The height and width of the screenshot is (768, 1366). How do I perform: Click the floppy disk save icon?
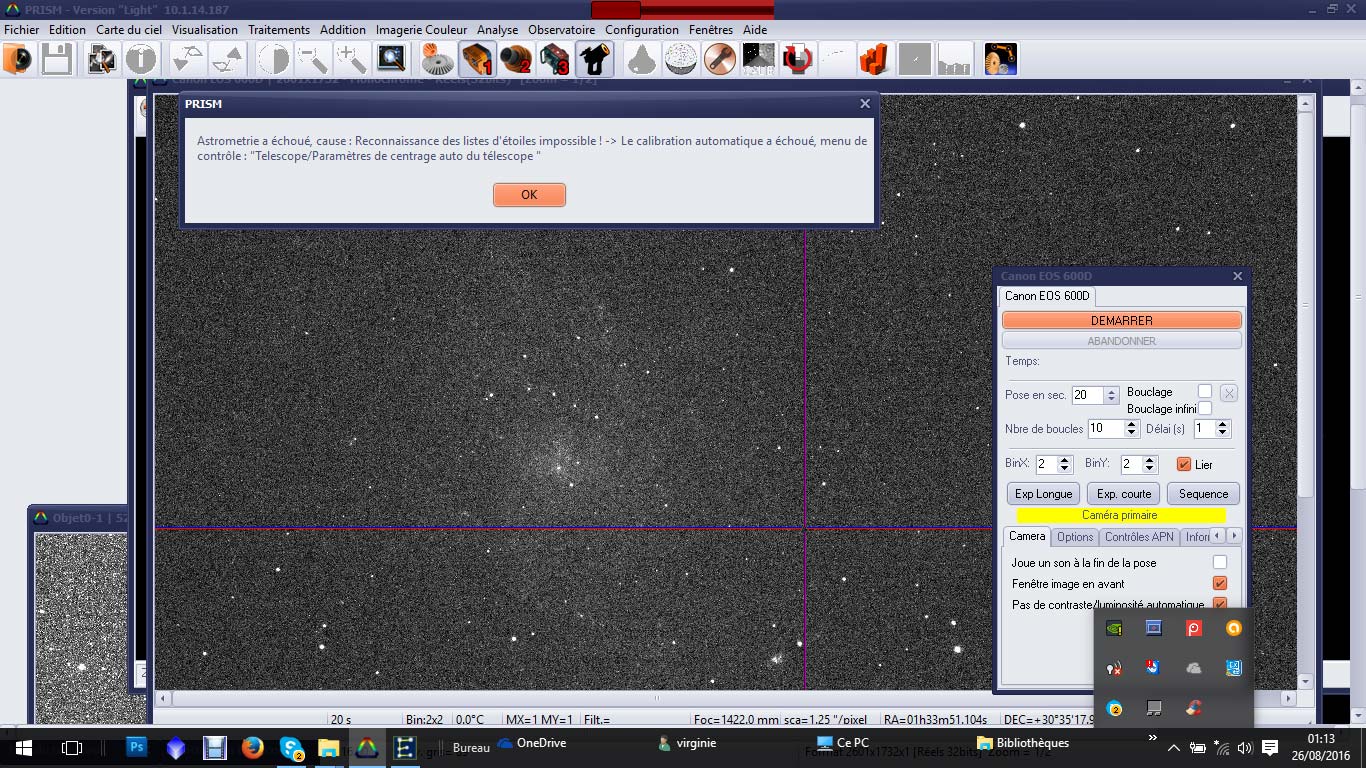click(x=55, y=60)
